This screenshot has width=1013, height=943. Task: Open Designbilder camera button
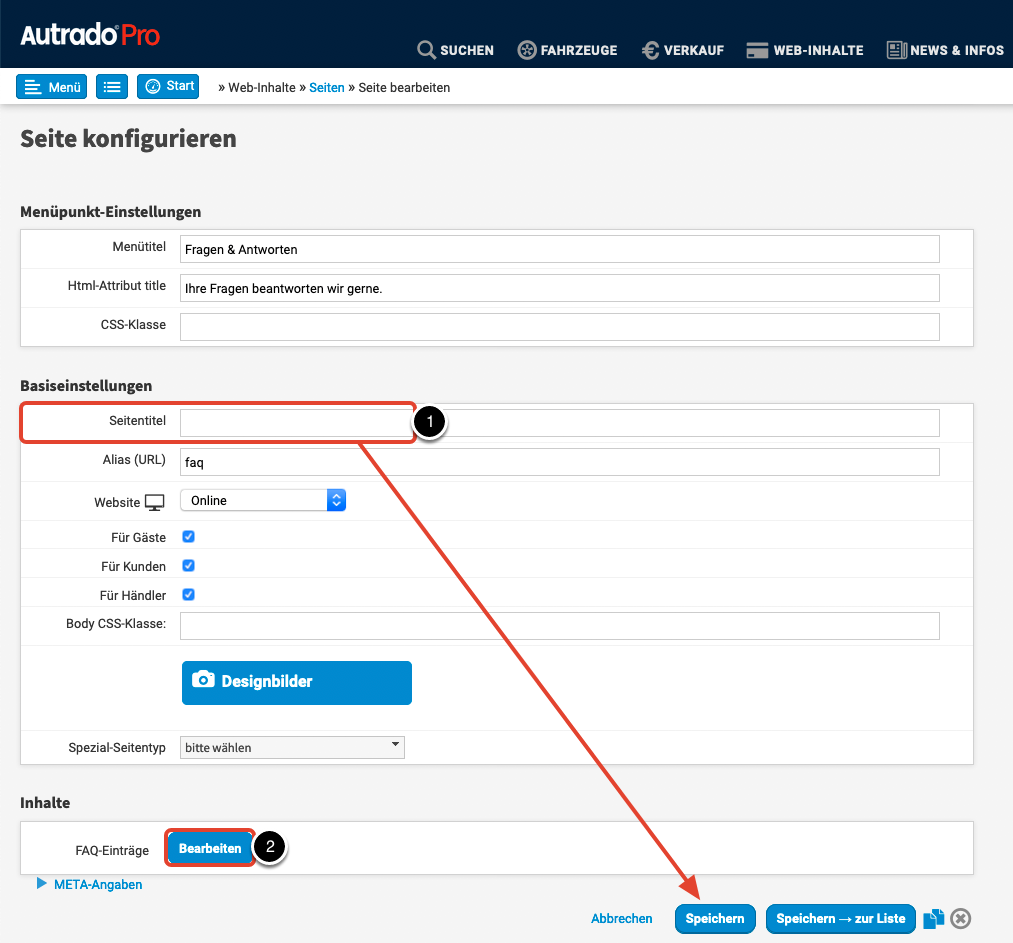(x=296, y=682)
